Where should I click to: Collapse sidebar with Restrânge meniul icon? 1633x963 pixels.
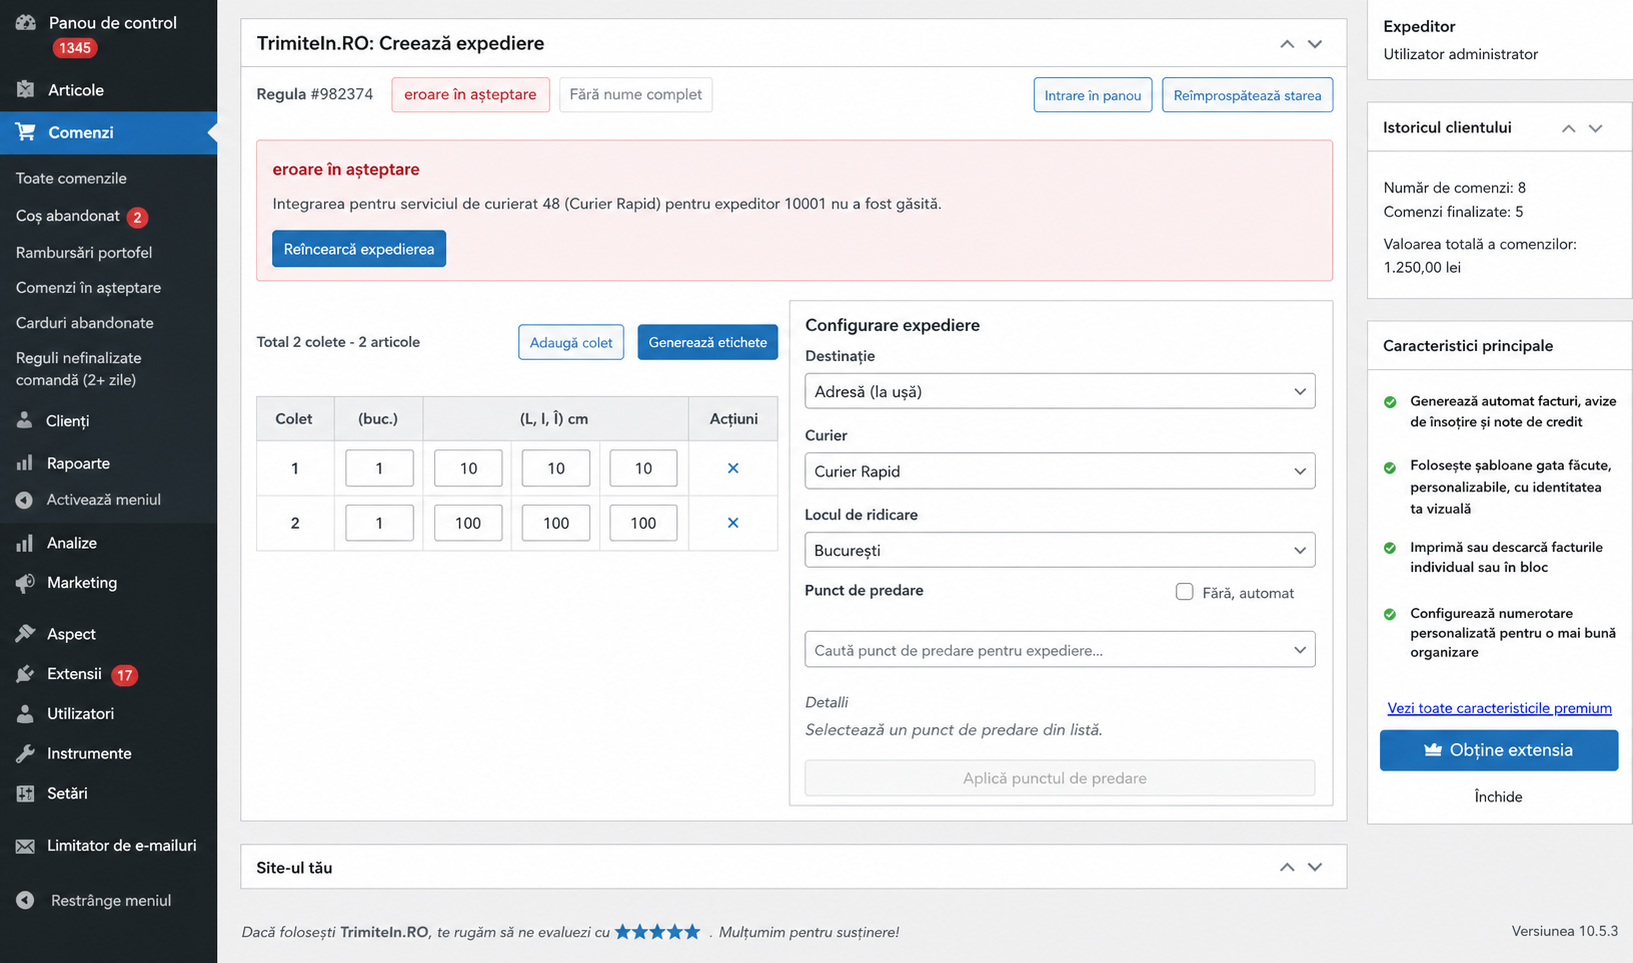click(25, 900)
